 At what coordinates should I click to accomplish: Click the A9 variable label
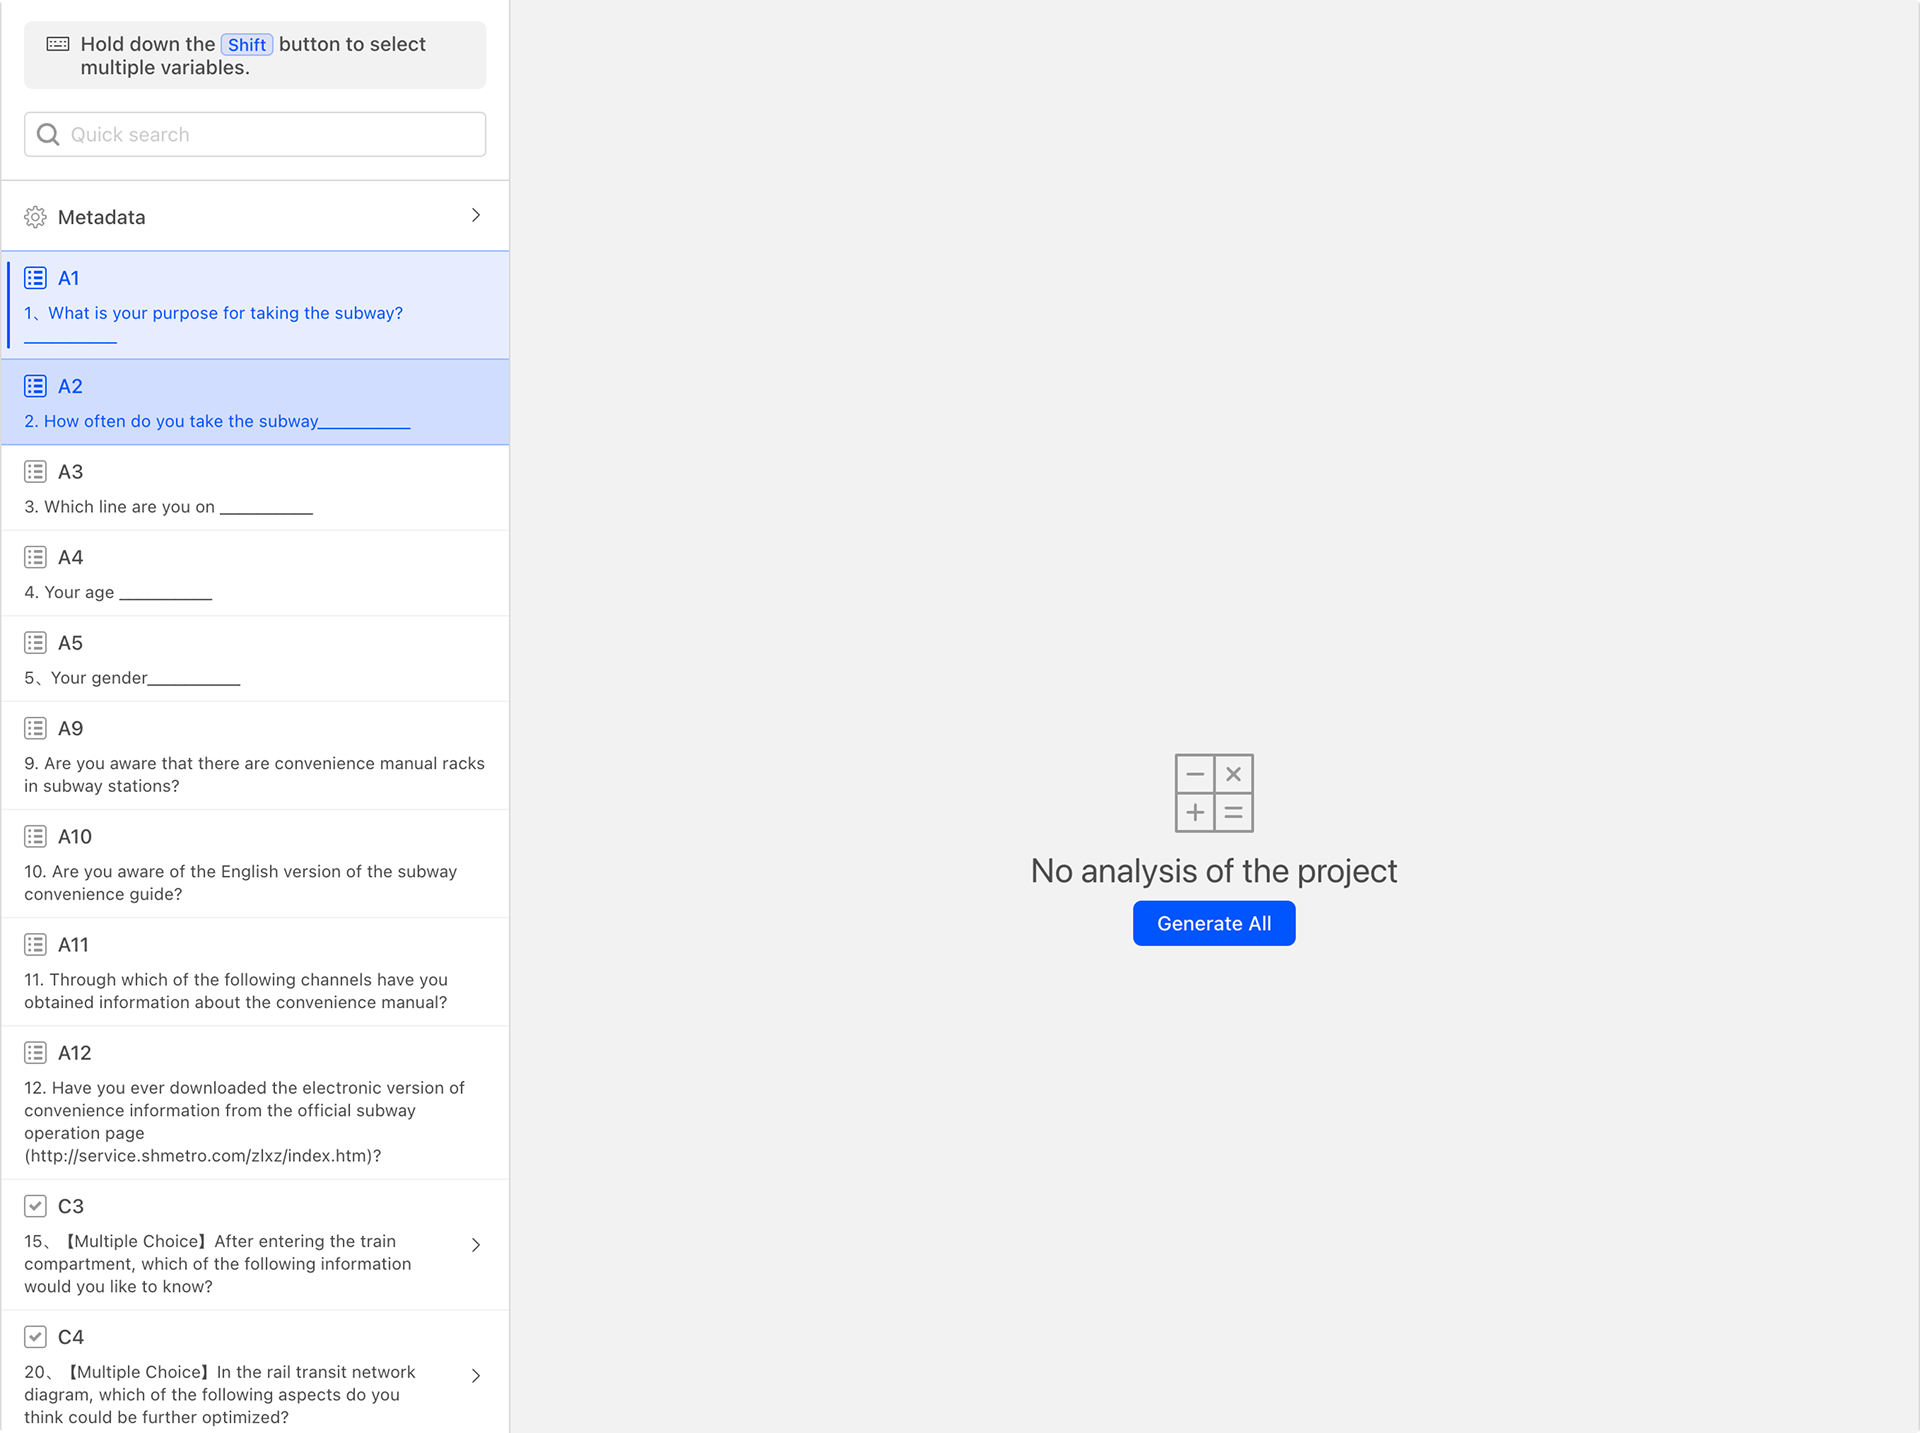click(70, 728)
